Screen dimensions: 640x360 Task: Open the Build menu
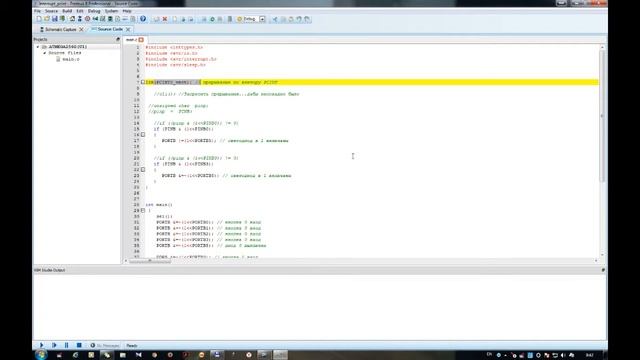pyautogui.click(x=67, y=11)
